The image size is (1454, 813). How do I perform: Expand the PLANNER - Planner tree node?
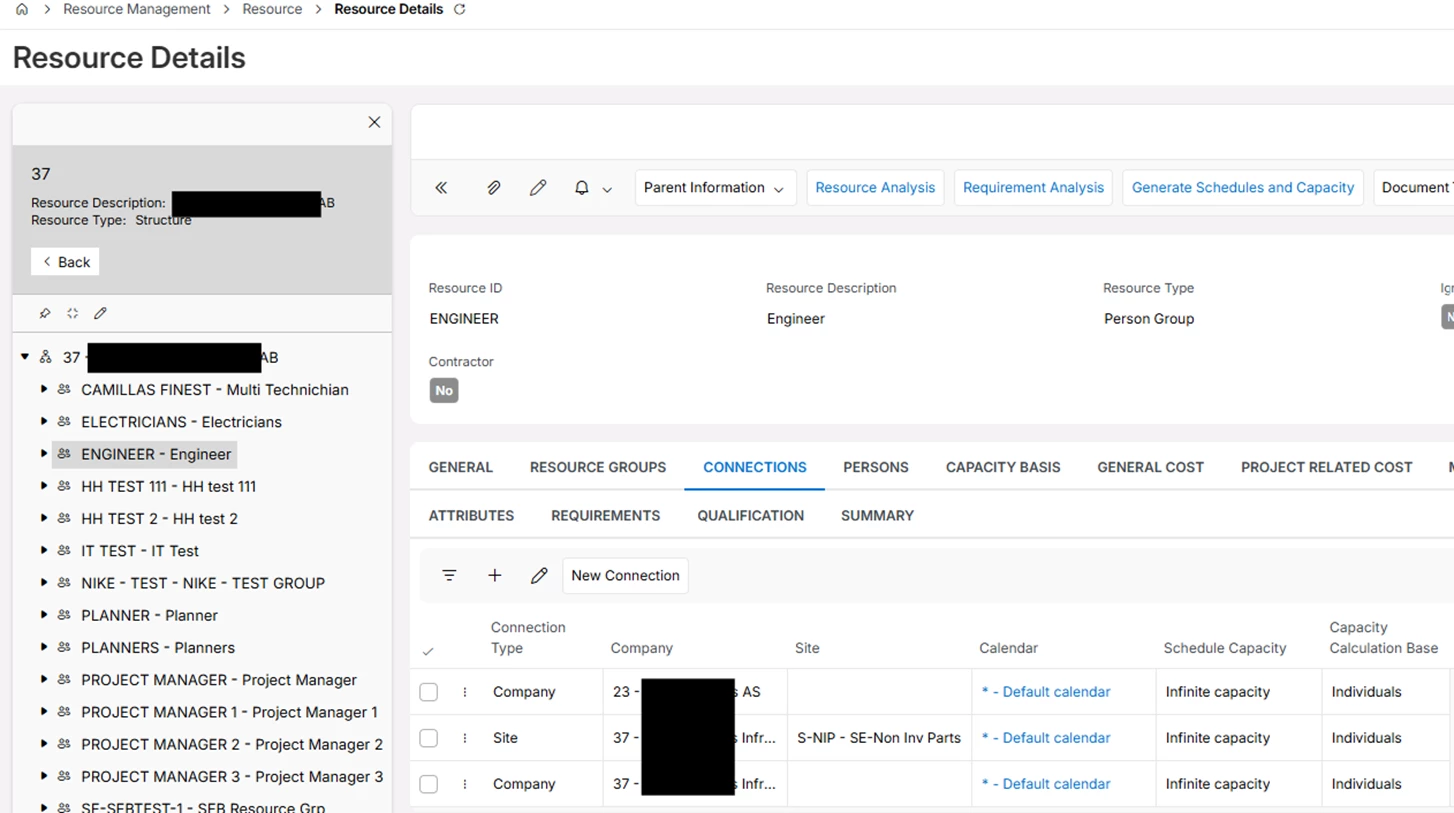tap(44, 615)
